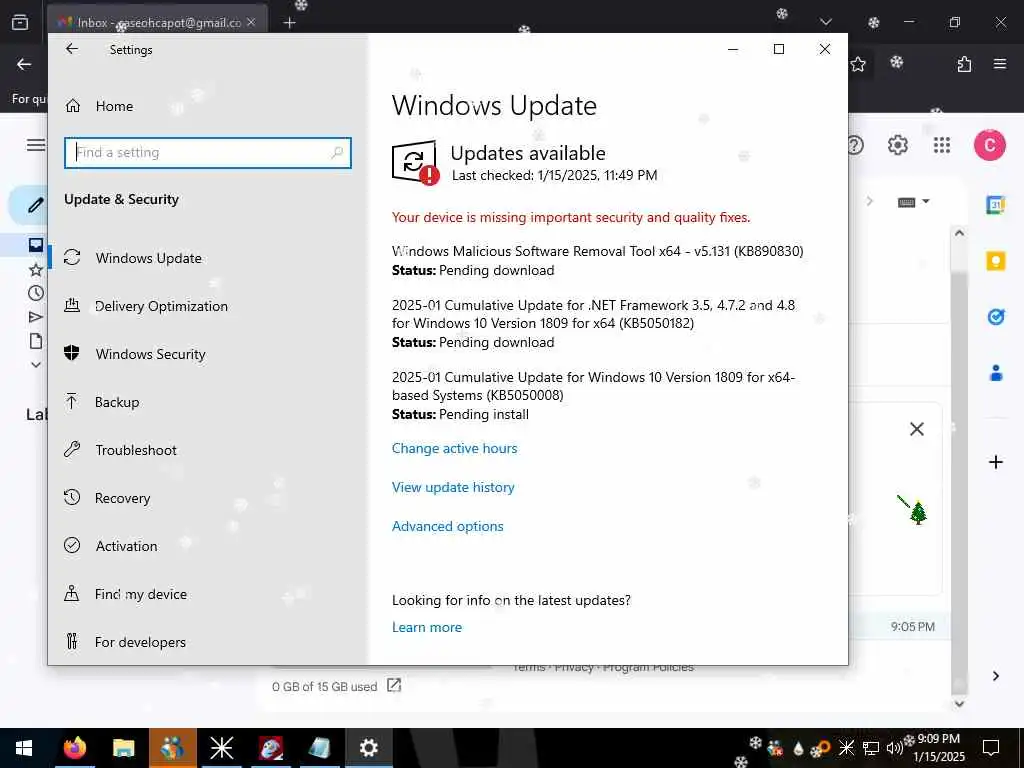Screen dimensions: 1024x768
Task: Open Gmail Drafts folder icon
Action: click(36, 341)
